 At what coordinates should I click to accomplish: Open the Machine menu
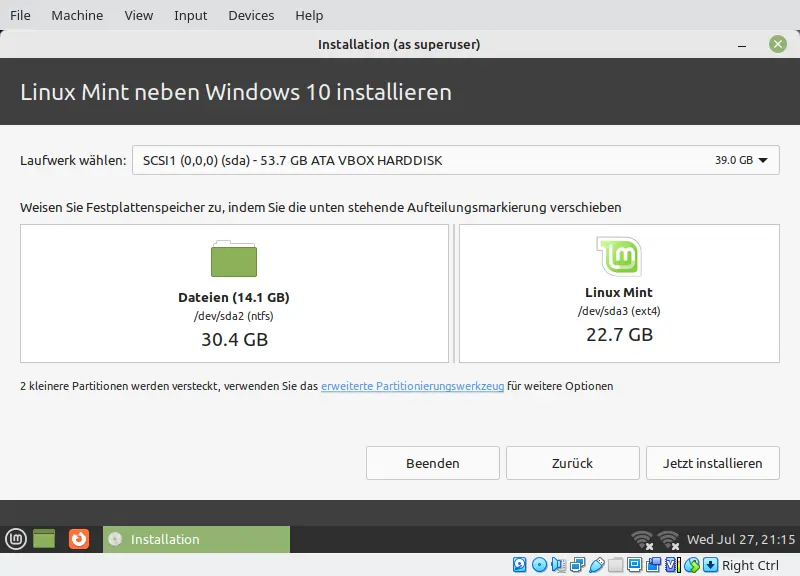pyautogui.click(x=77, y=15)
